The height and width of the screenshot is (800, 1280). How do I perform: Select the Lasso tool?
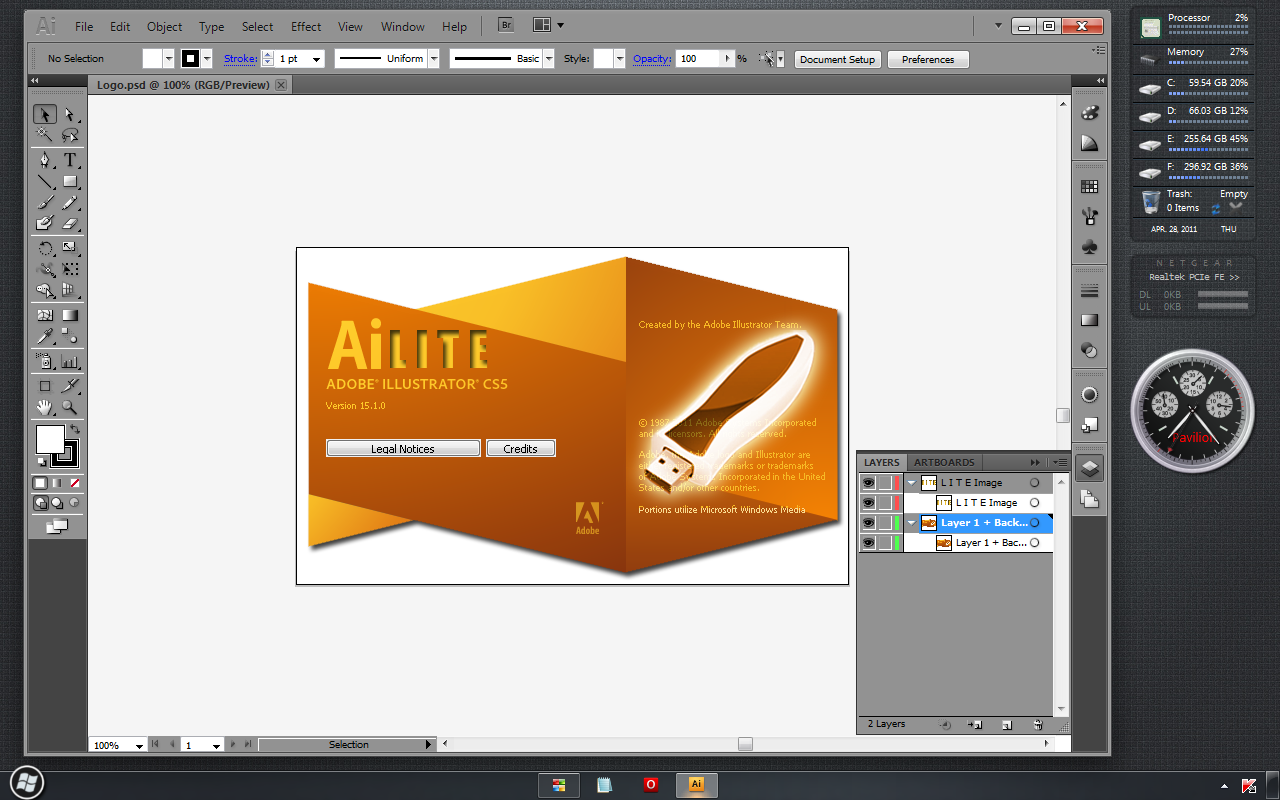(x=70, y=135)
